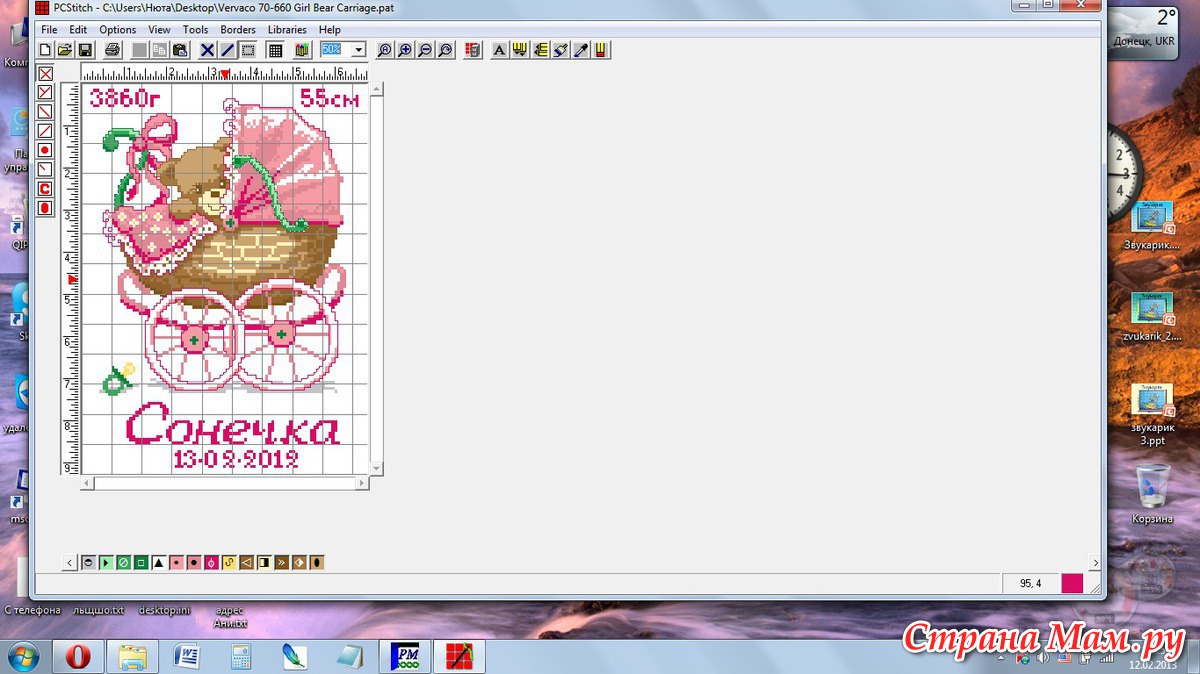Choose the full cross stitch type
This screenshot has width=1200, height=674.
pyautogui.click(x=45, y=73)
